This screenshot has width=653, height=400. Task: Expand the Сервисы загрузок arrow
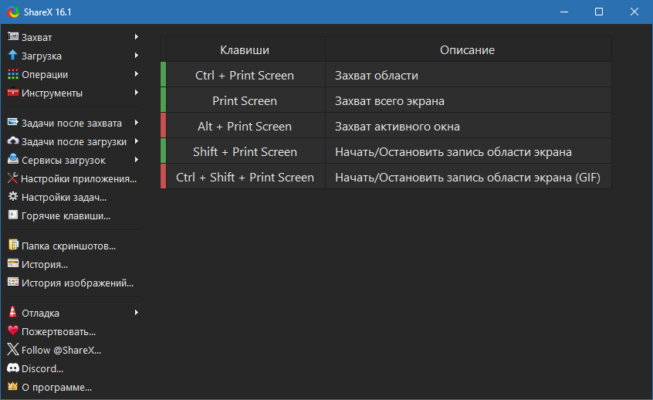pyautogui.click(x=136, y=160)
